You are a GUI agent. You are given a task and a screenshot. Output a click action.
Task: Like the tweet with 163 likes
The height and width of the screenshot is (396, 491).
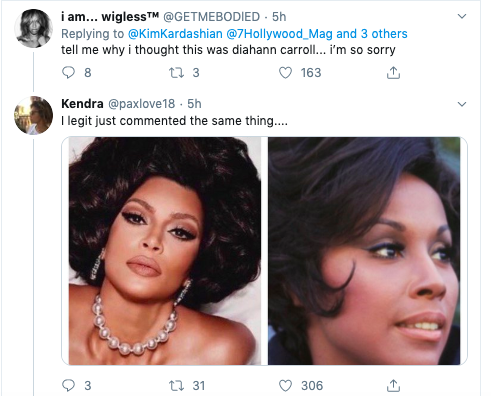(285, 72)
